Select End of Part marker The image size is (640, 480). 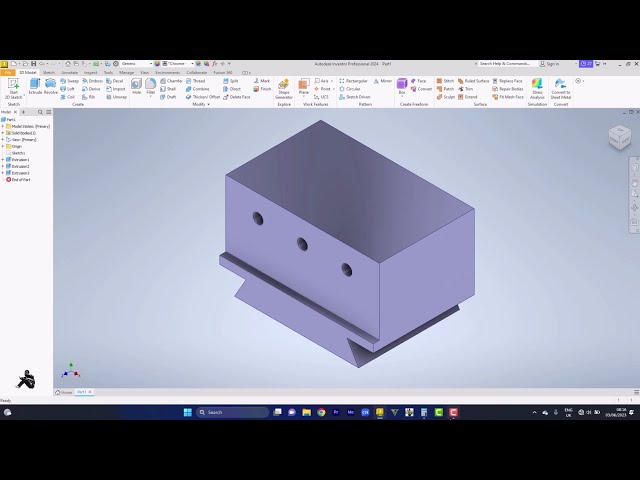[x=18, y=180]
